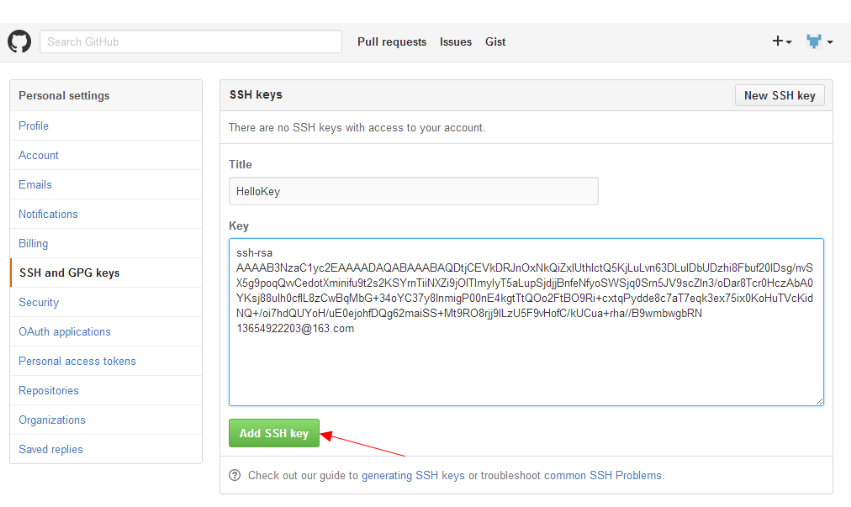851x507 pixels.
Task: Click the Title label
Action: [x=240, y=164]
